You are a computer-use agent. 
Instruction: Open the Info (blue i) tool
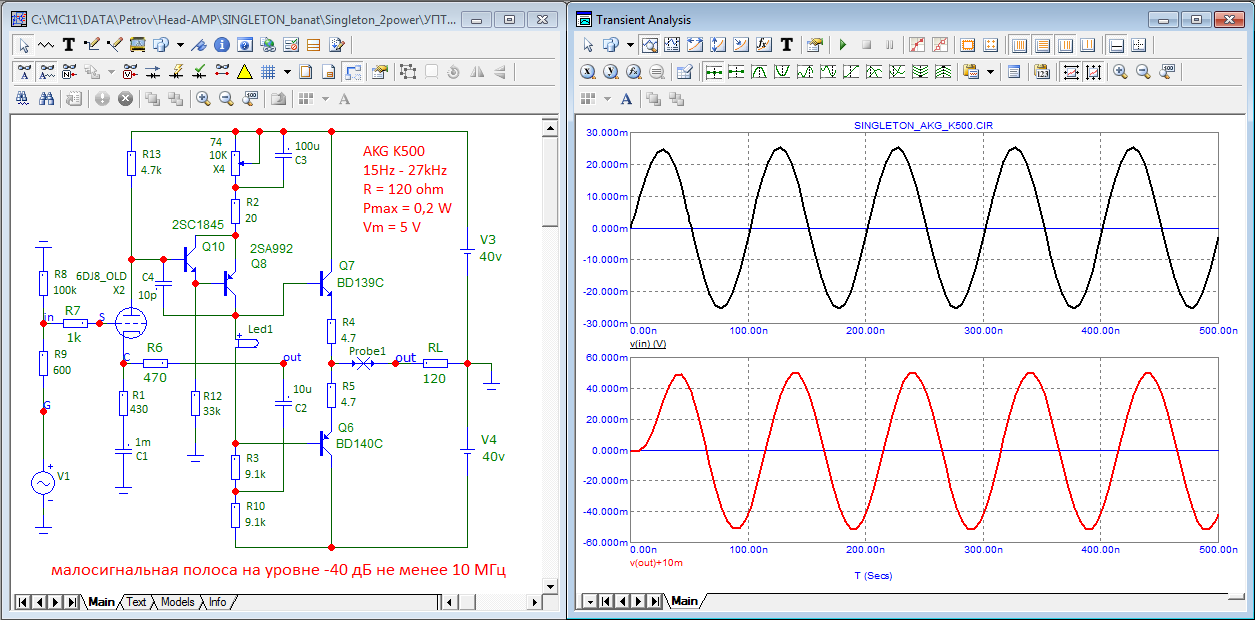click(x=222, y=45)
